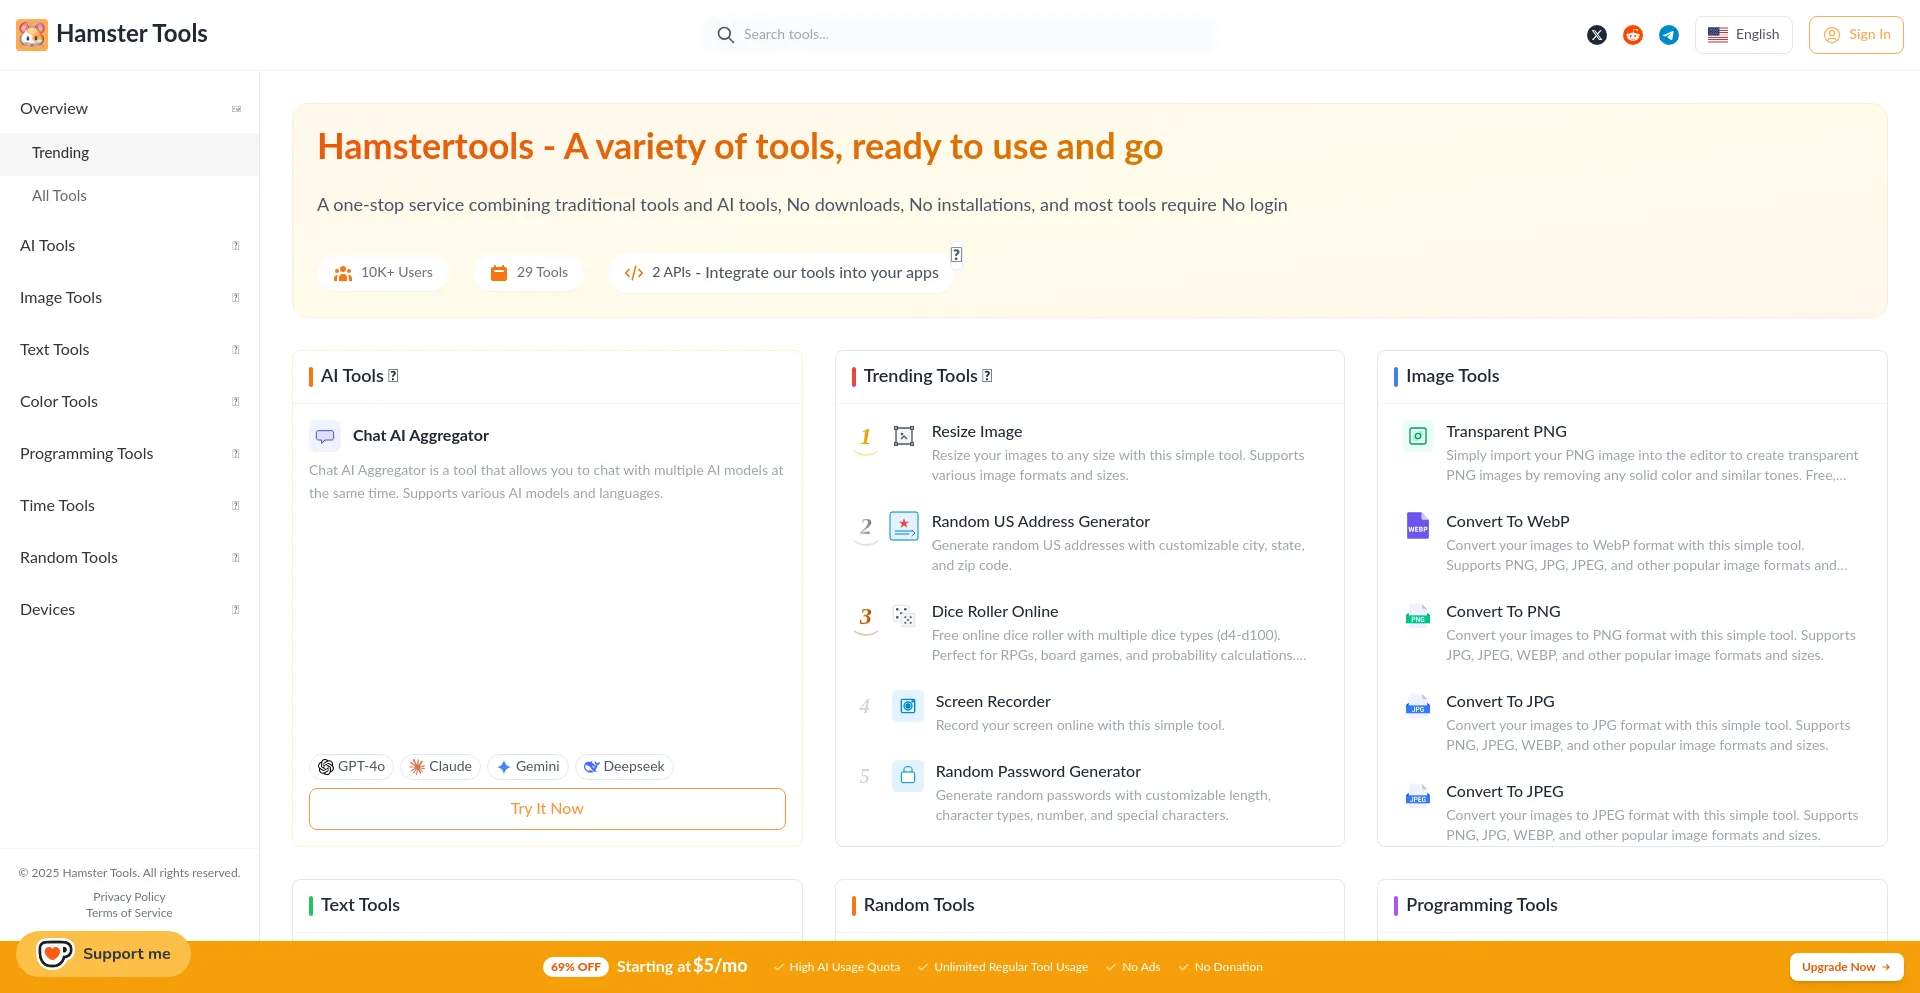The height and width of the screenshot is (993, 1920).
Task: Click the Convert To WebP icon
Action: point(1417,526)
